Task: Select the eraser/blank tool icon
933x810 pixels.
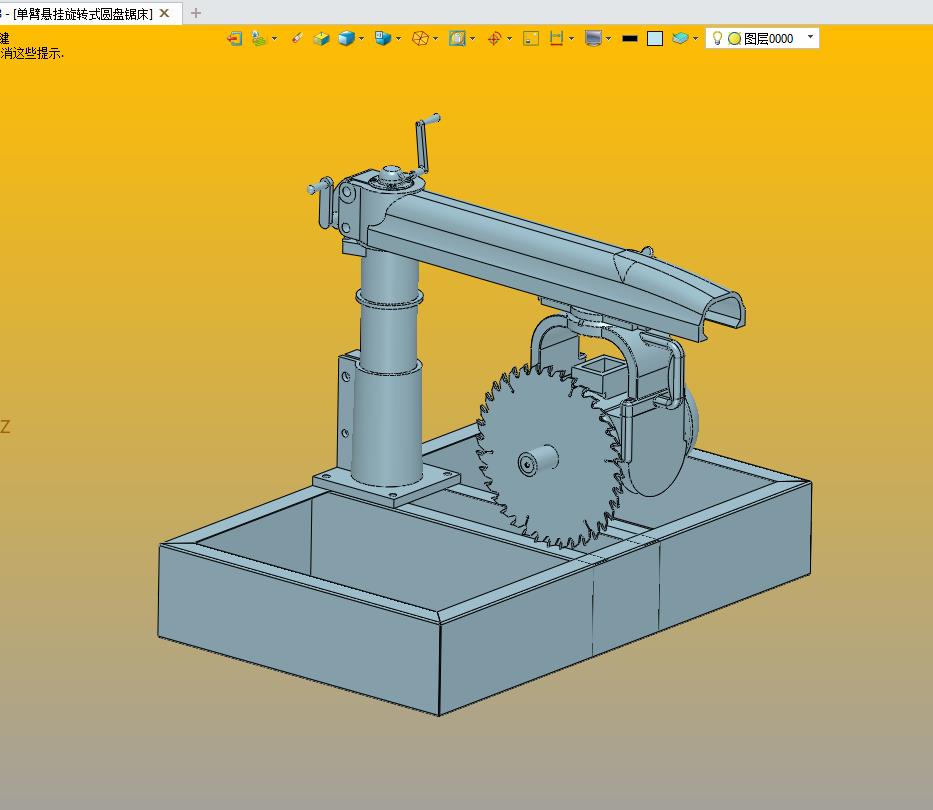Action: (297, 39)
